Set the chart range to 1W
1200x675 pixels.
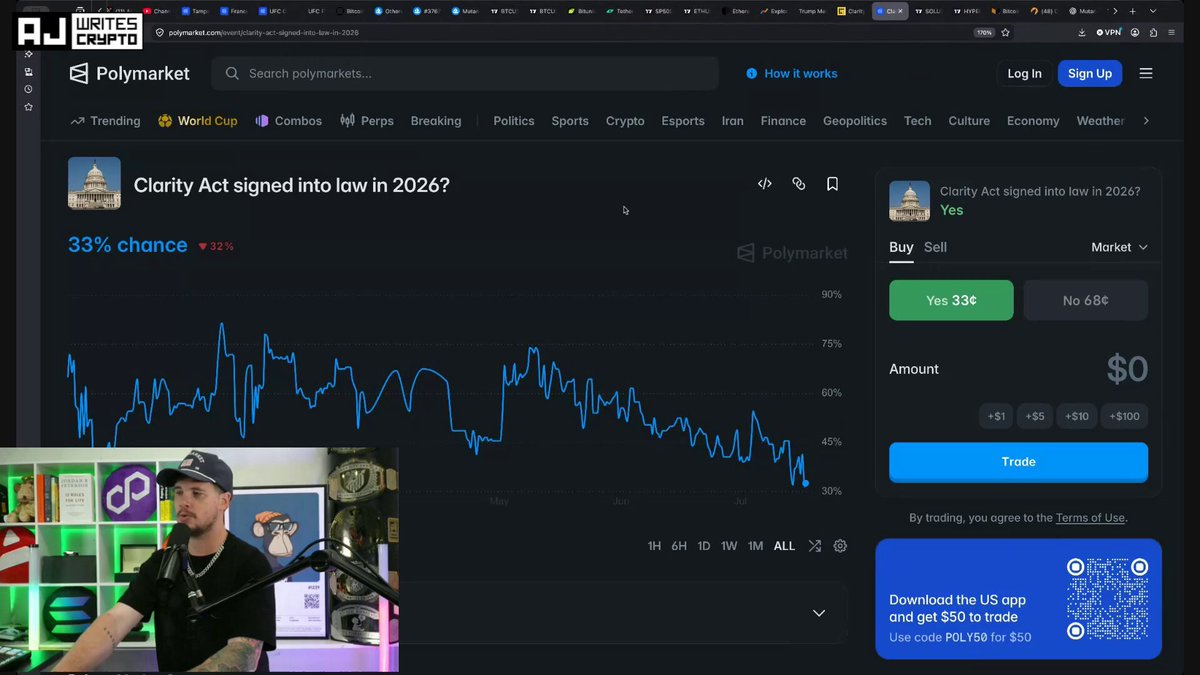pos(729,546)
